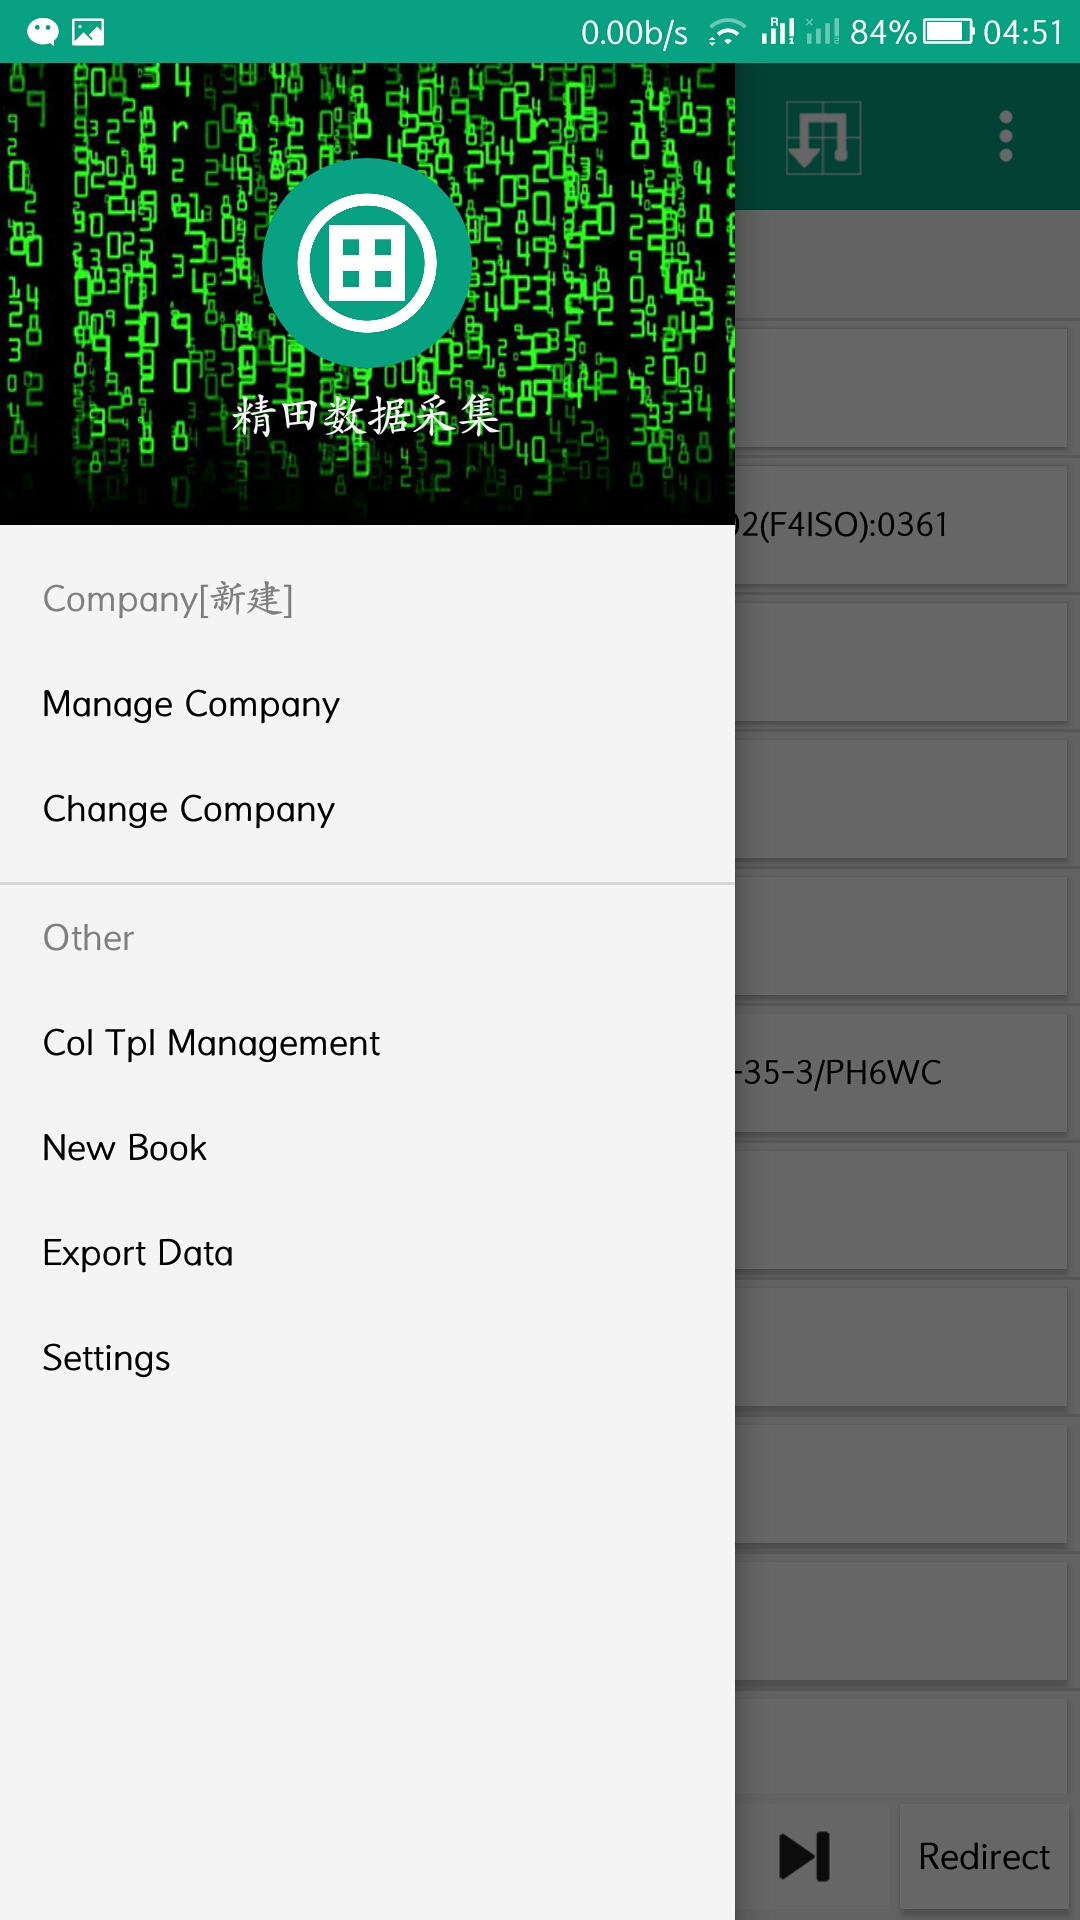The height and width of the screenshot is (1920, 1080).
Task: Tap the battery indicator icon
Action: [948, 32]
